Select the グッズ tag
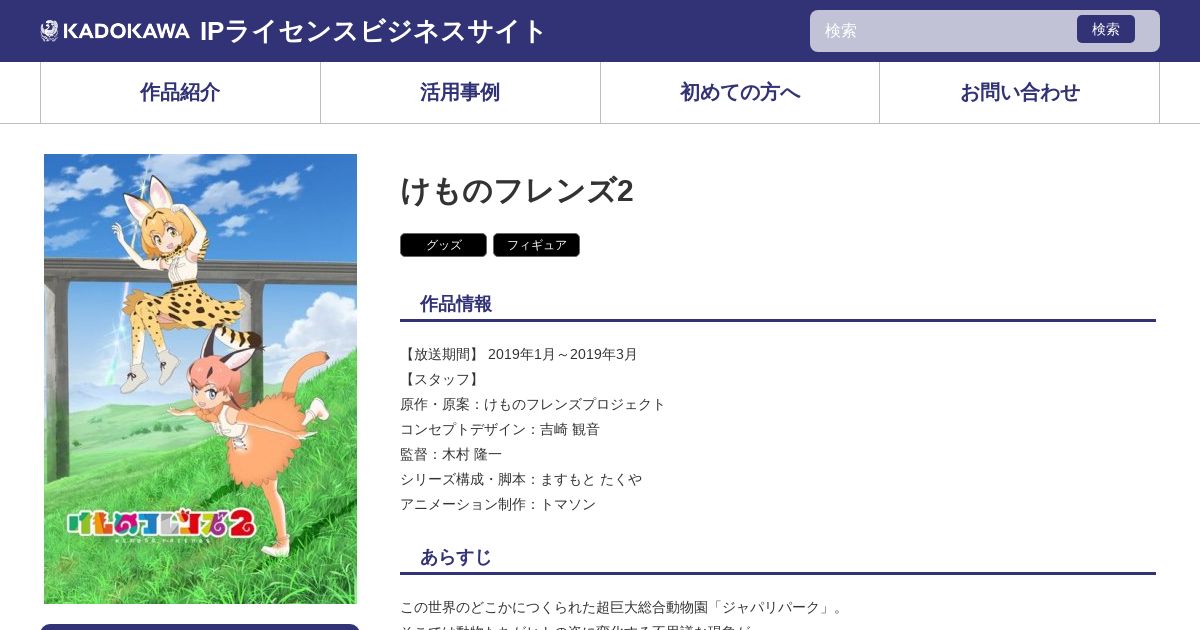This screenshot has height=630, width=1200. [x=443, y=245]
